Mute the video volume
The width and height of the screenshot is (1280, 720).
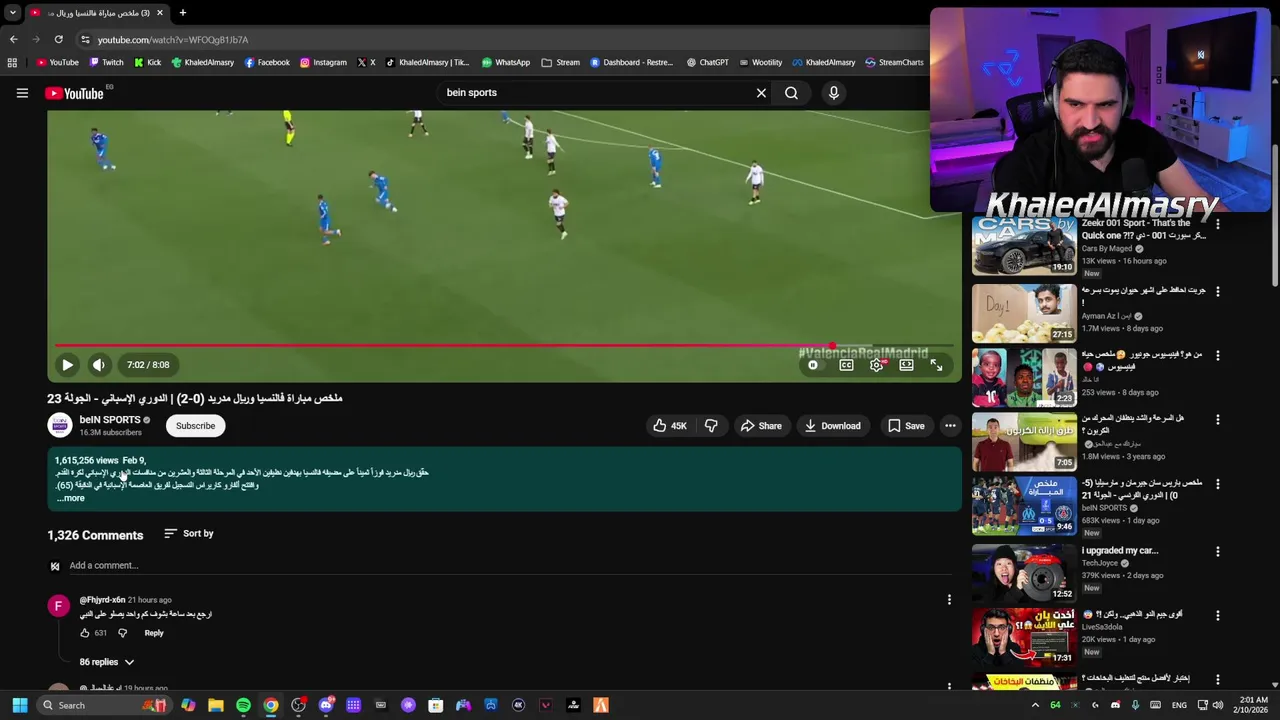click(x=98, y=365)
